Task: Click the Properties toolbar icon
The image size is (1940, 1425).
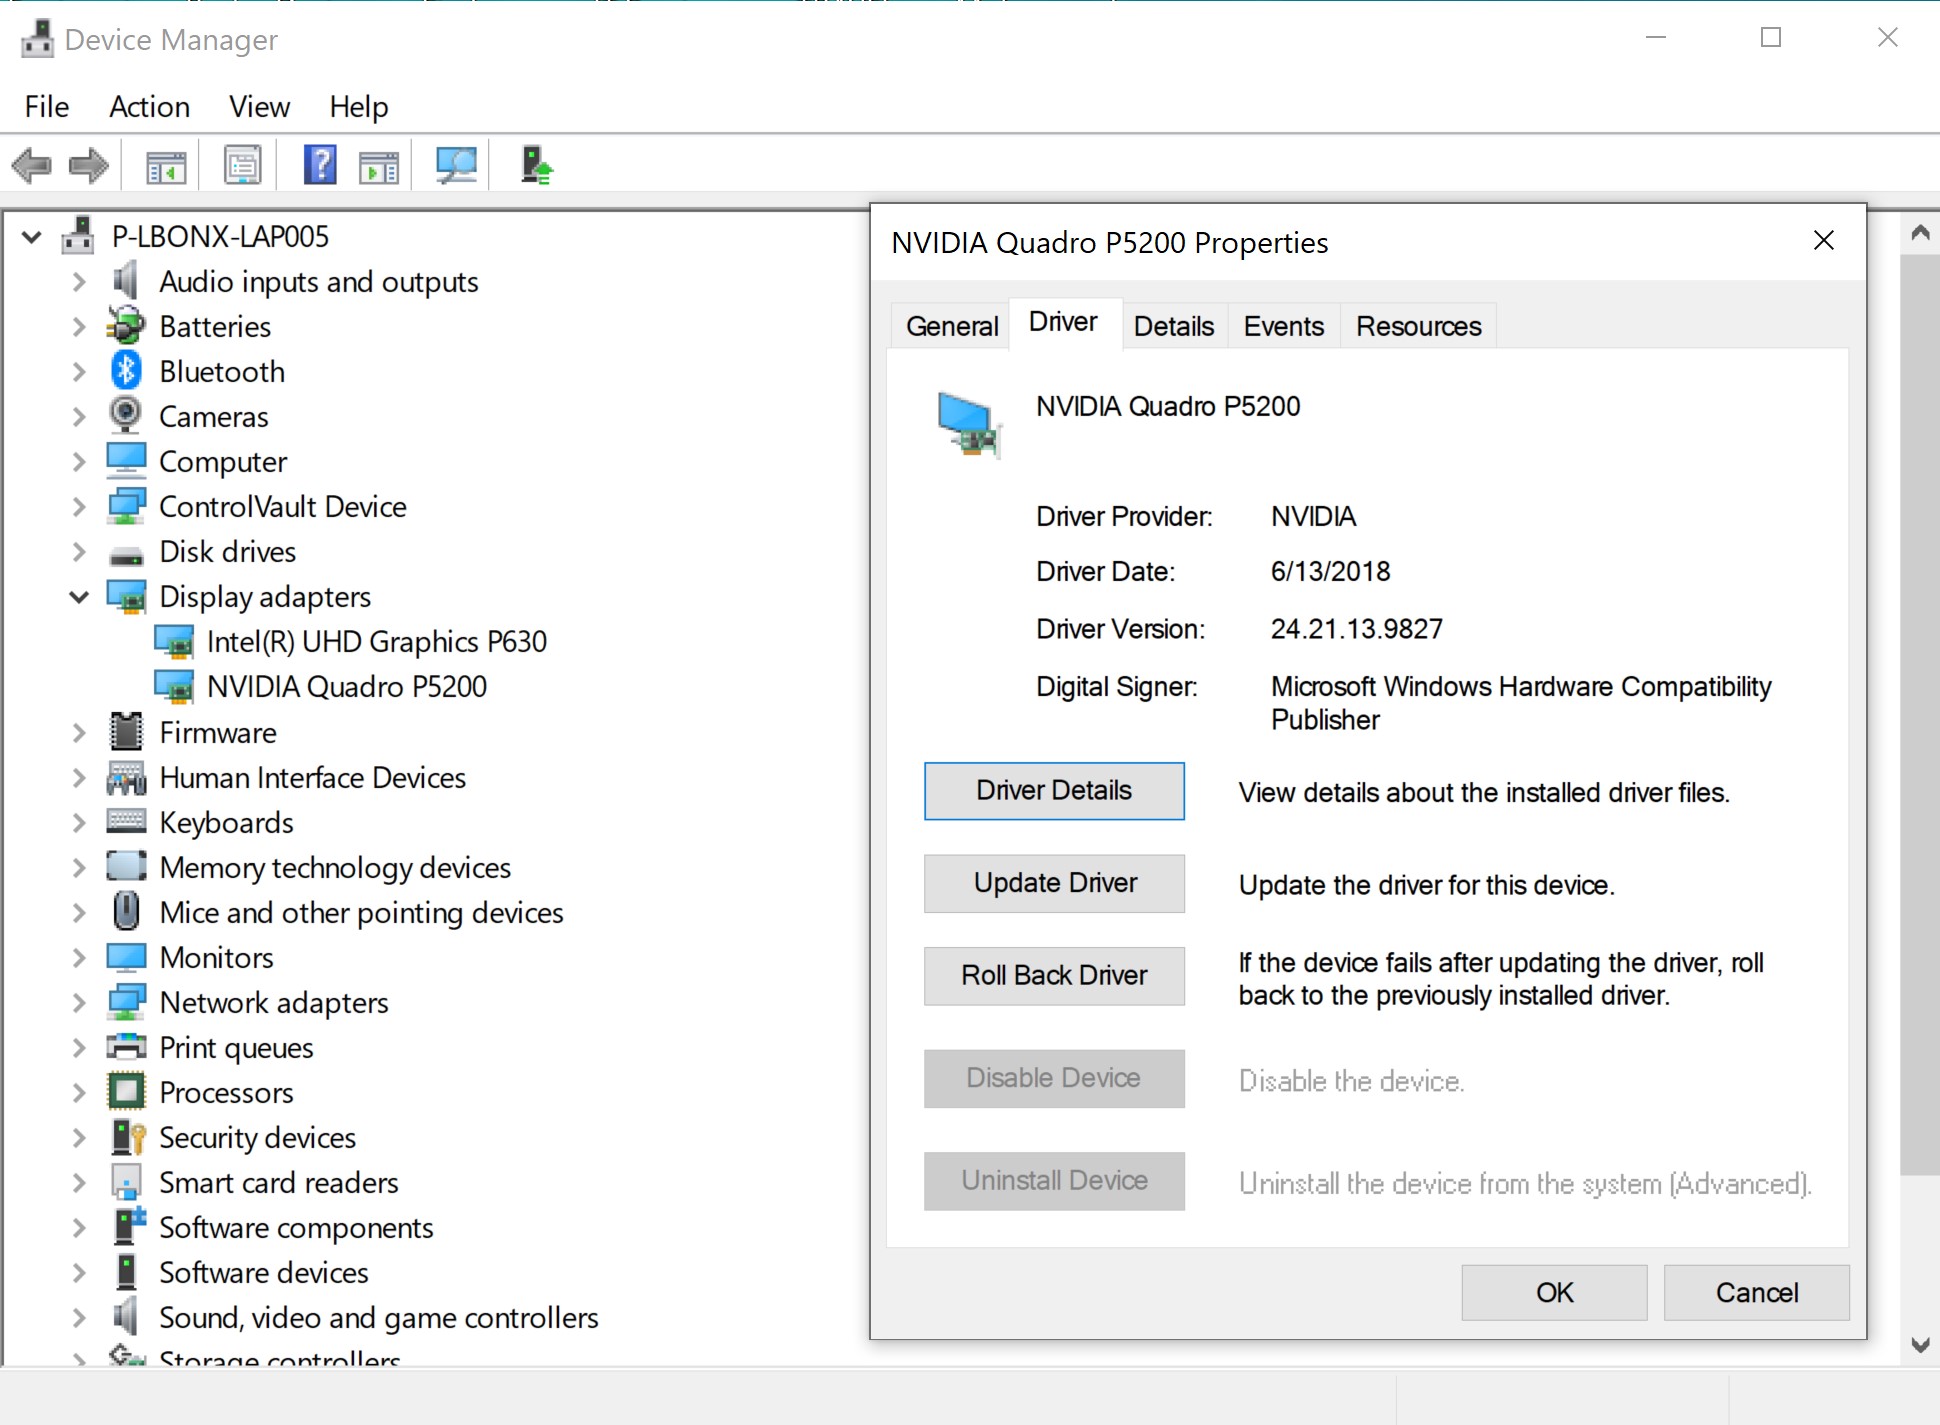Action: tap(242, 165)
